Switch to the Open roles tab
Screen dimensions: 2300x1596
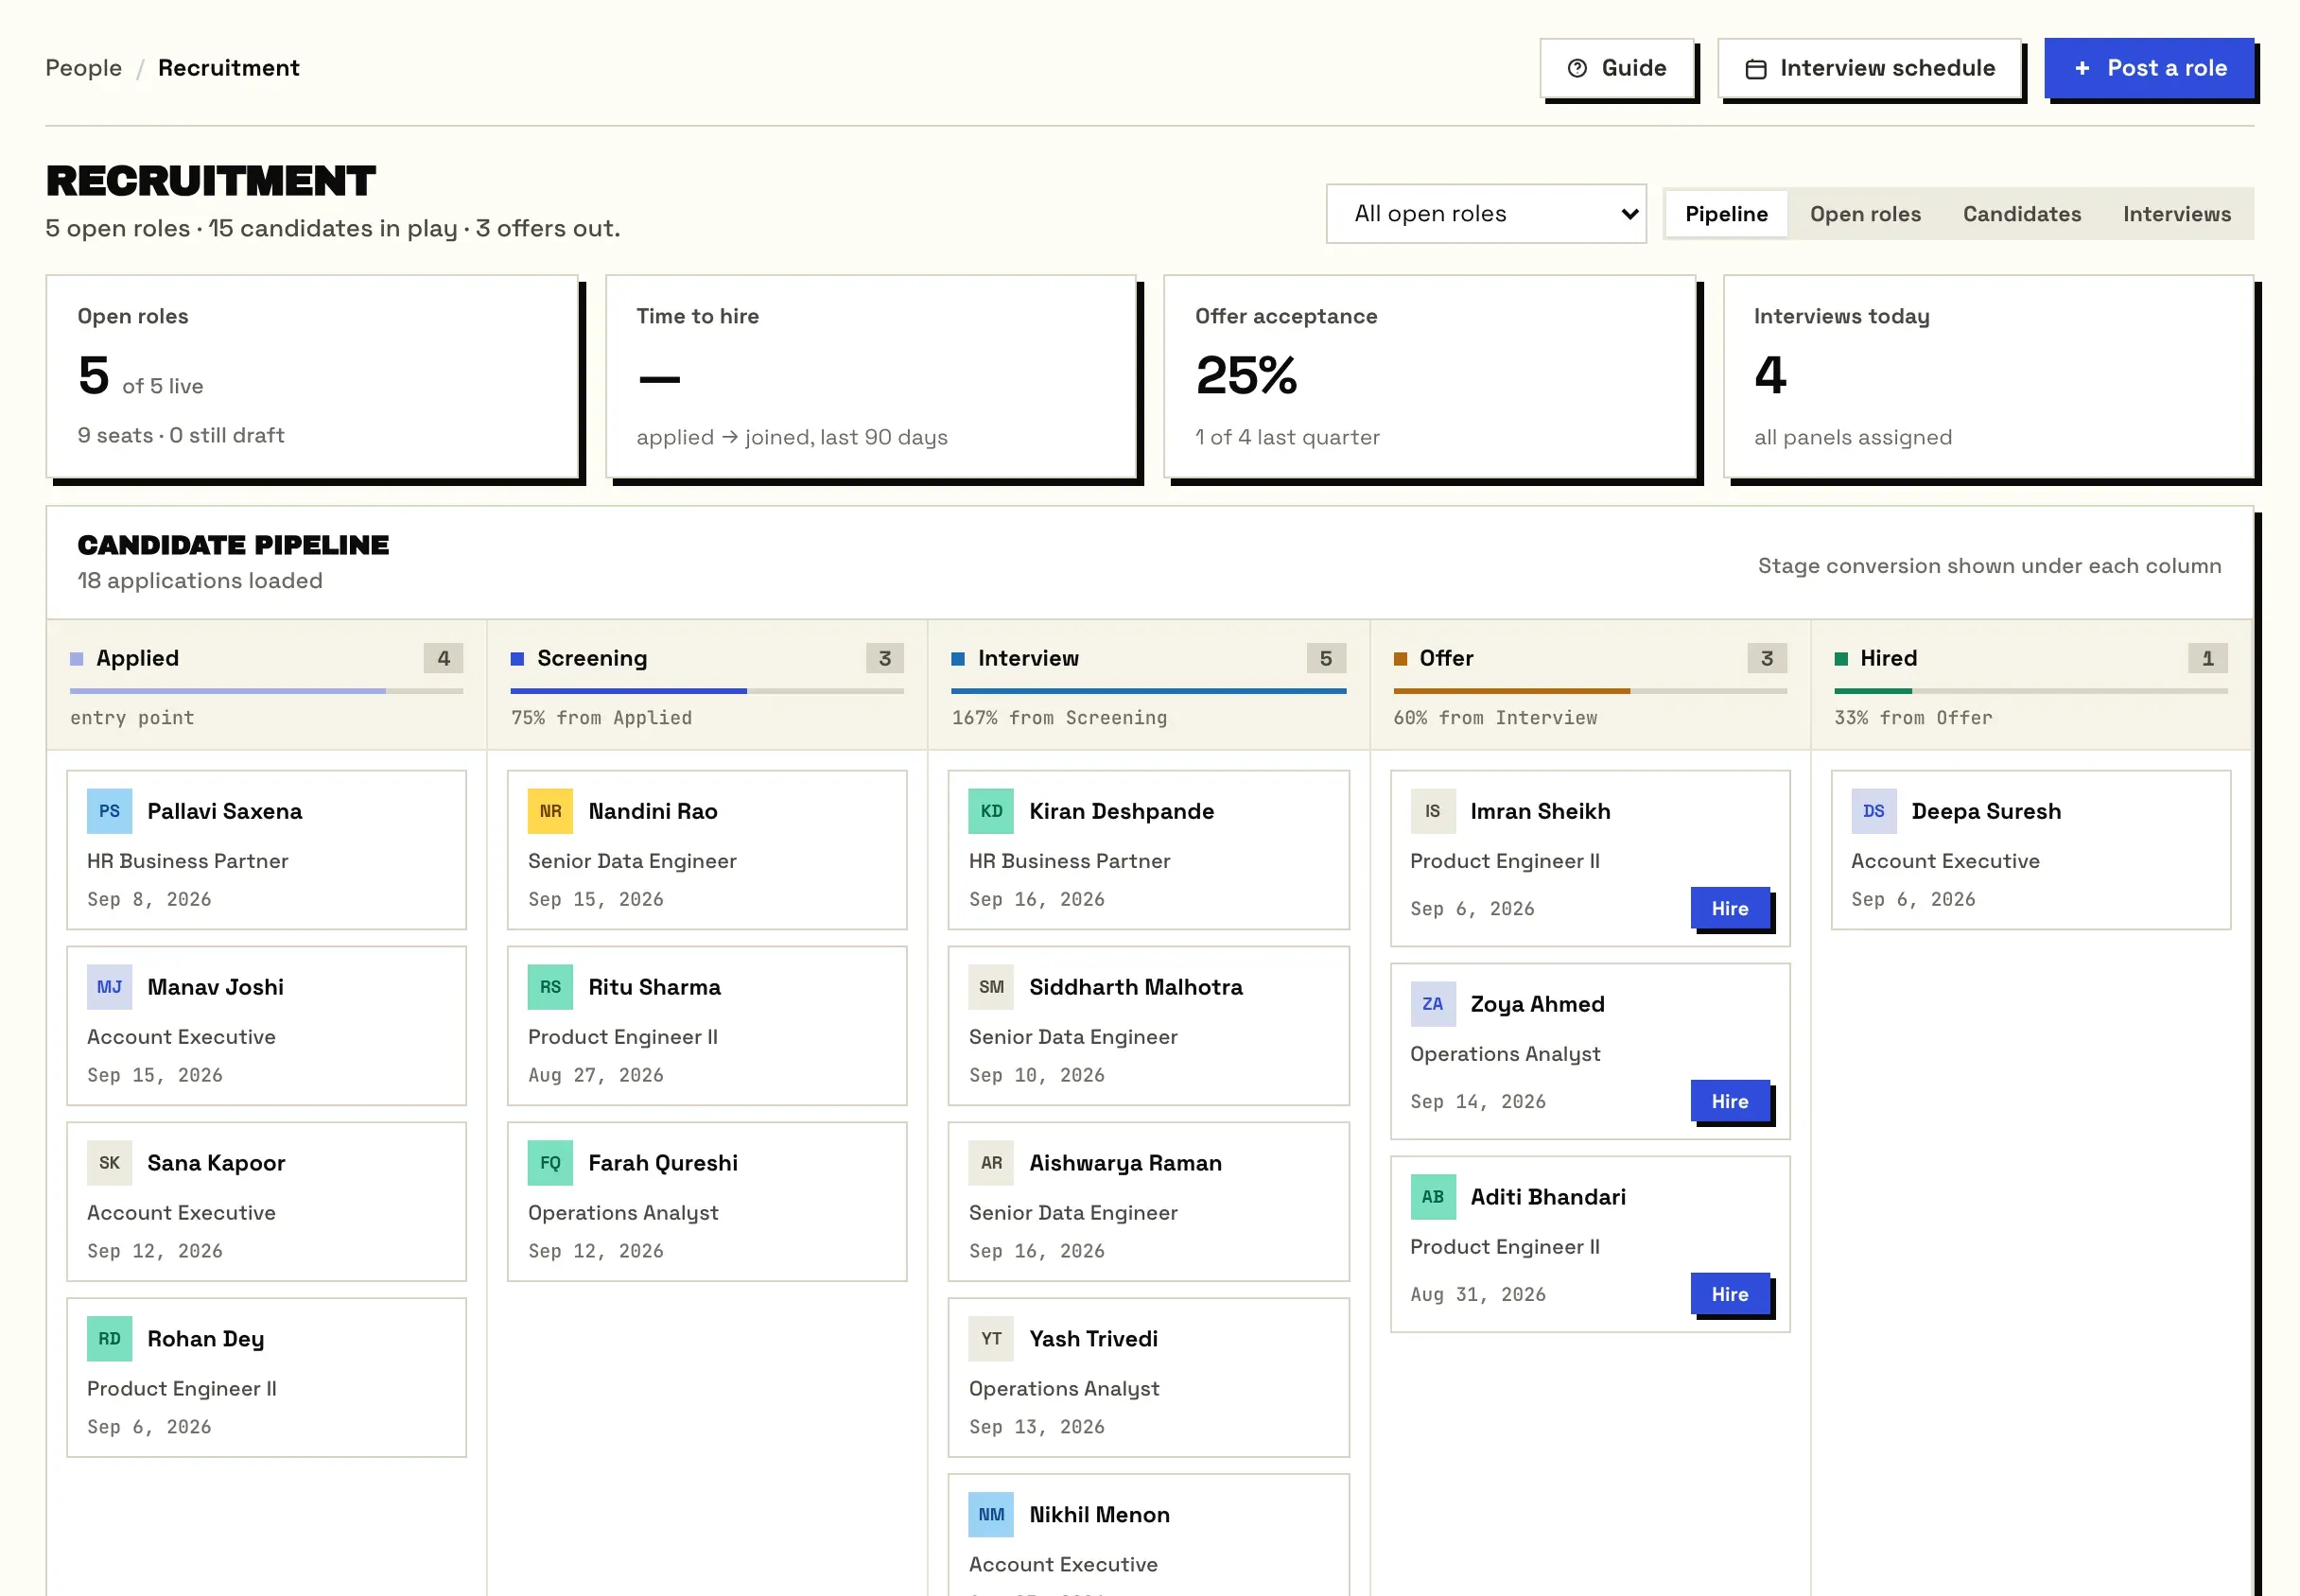[1865, 214]
